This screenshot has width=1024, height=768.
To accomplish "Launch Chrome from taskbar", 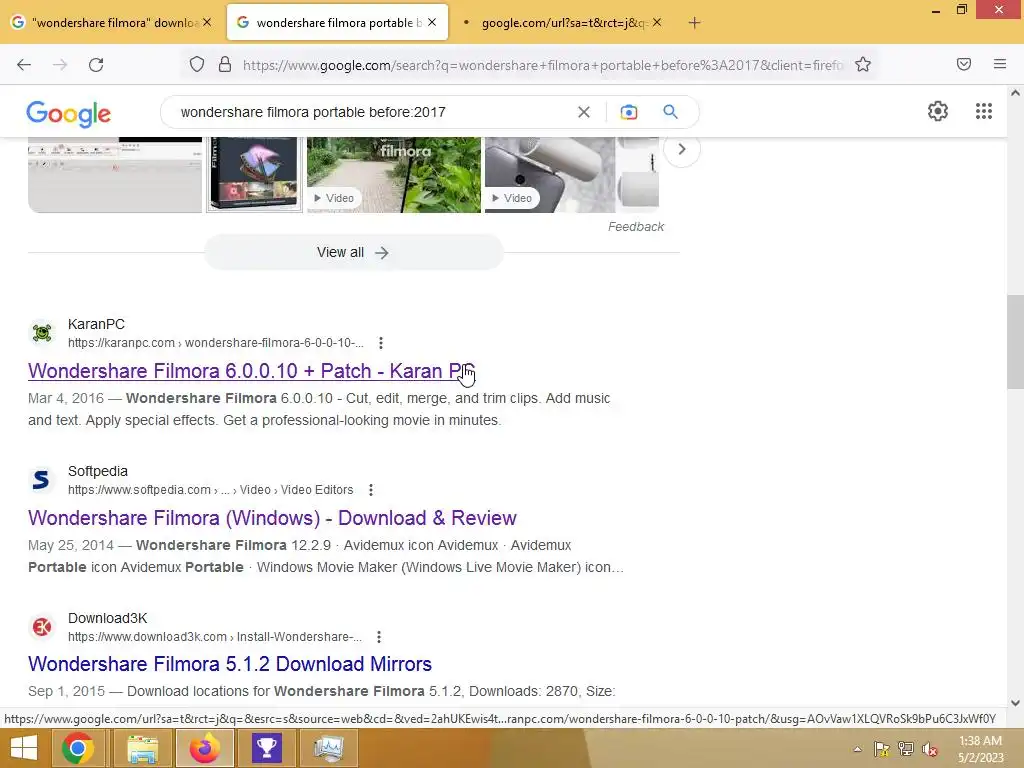I will click(77, 748).
